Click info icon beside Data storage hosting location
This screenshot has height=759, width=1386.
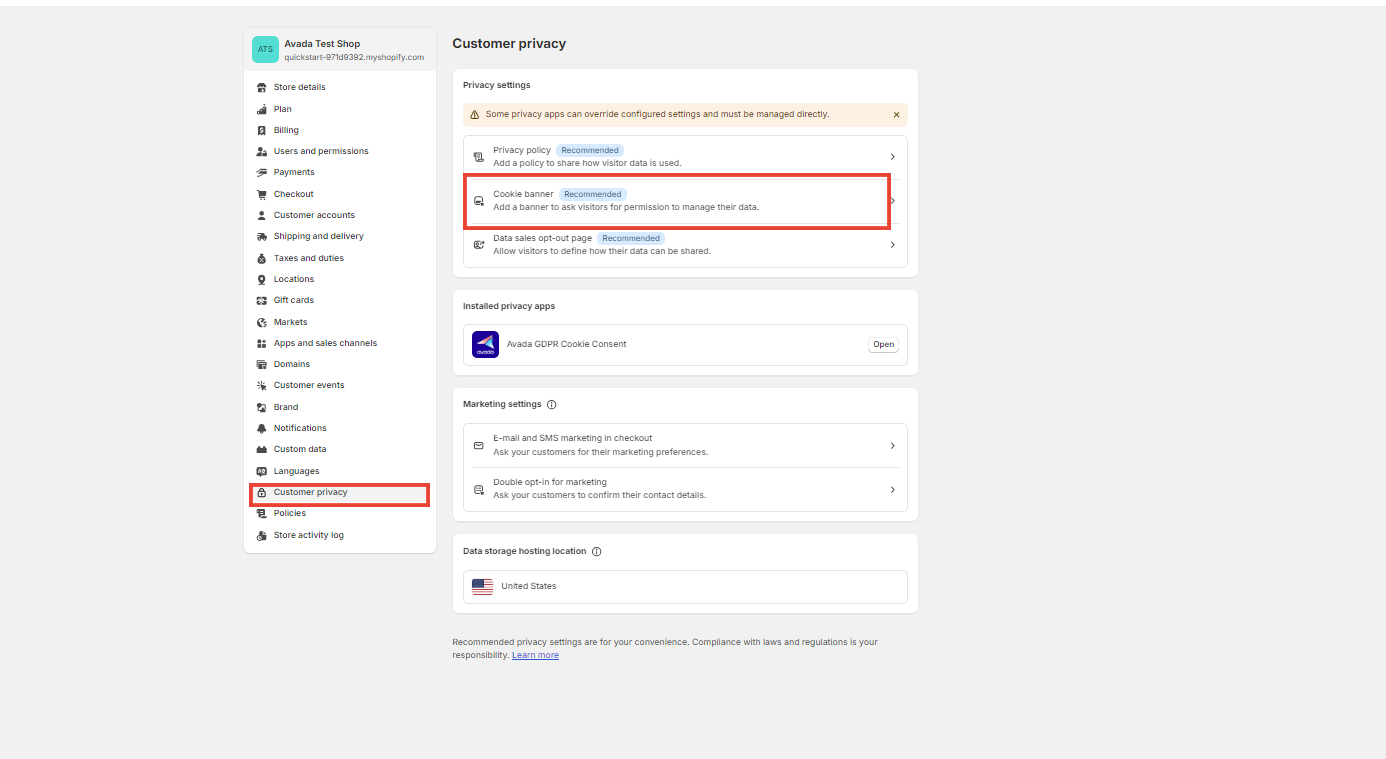[x=597, y=551]
